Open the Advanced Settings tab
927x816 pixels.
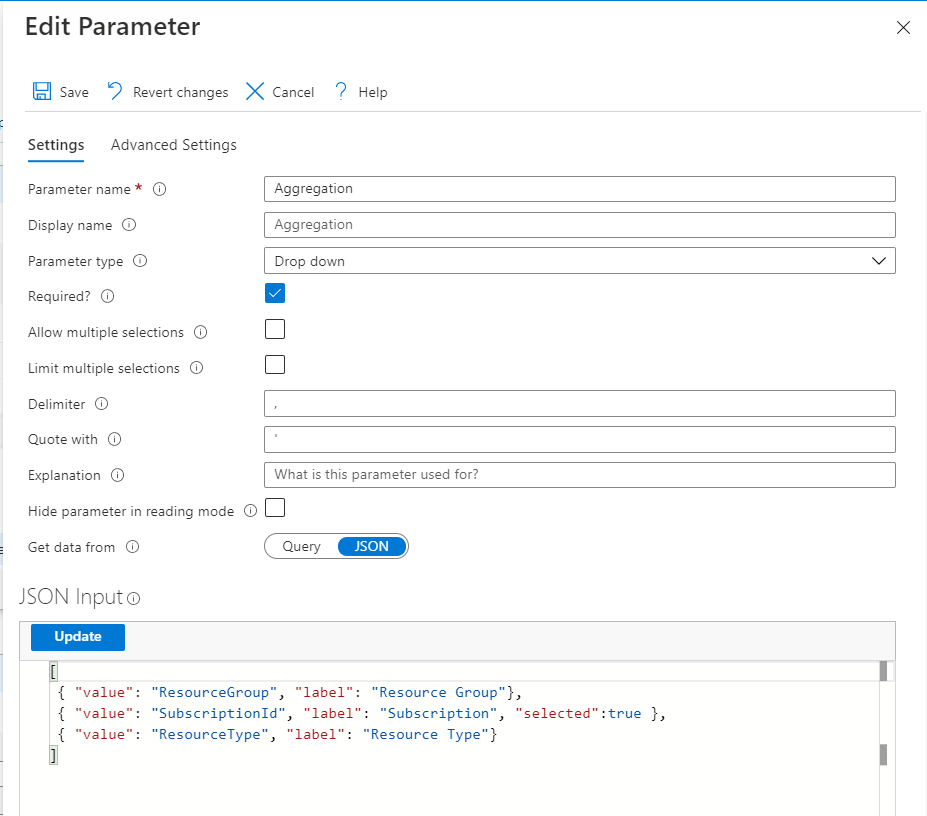(x=174, y=145)
